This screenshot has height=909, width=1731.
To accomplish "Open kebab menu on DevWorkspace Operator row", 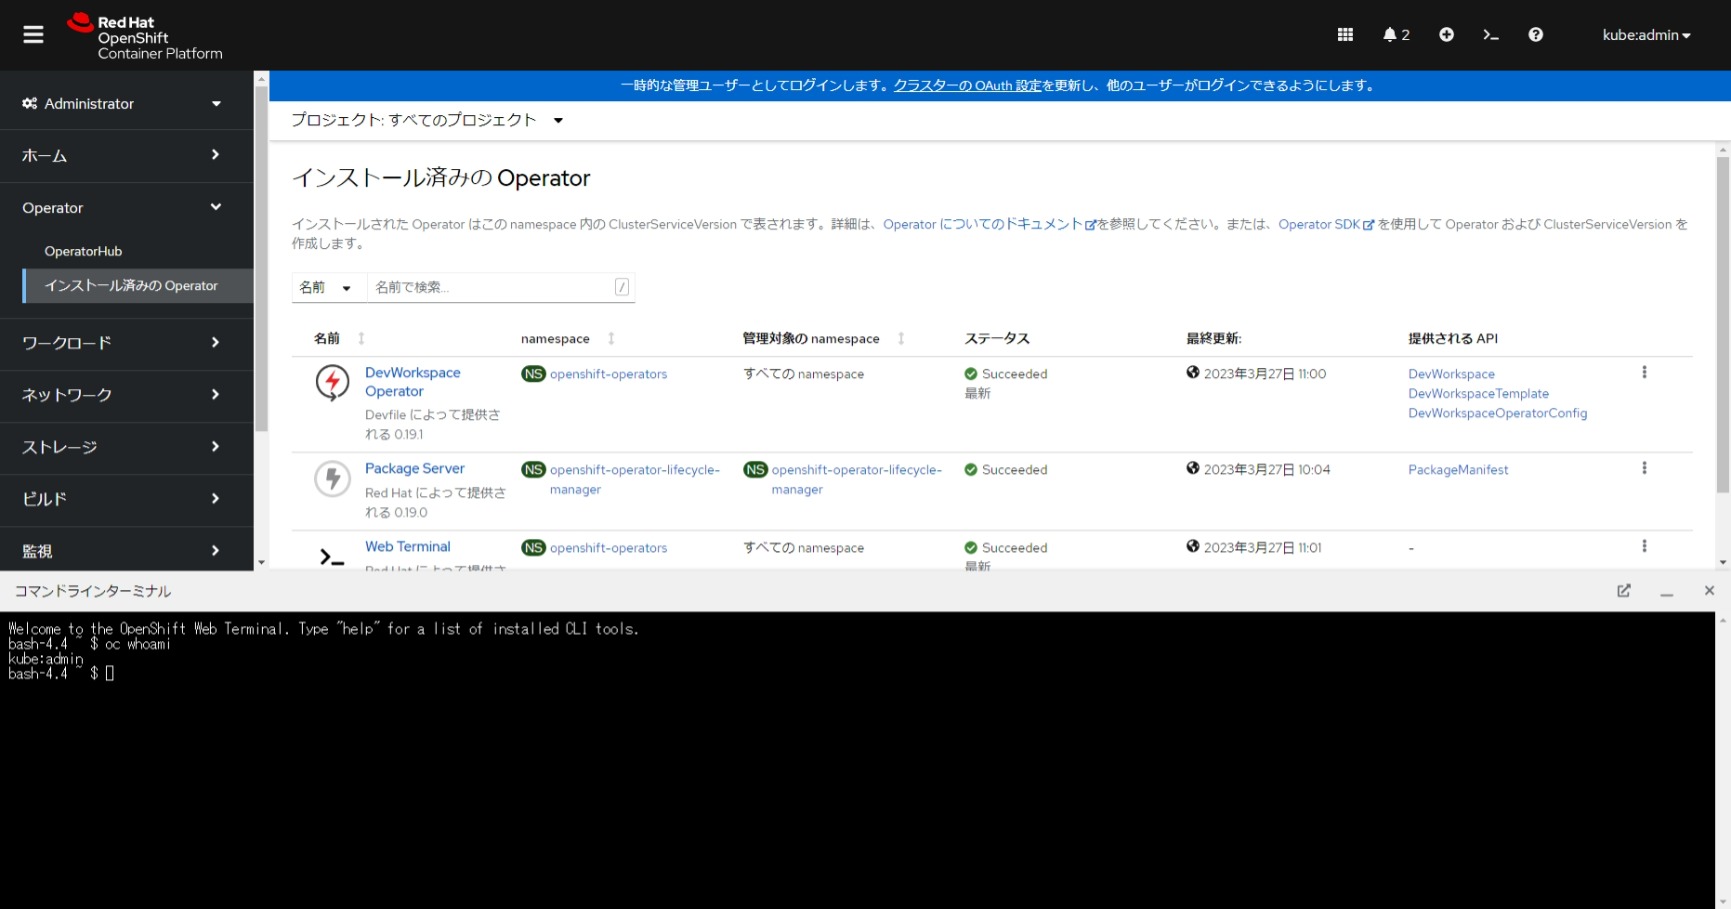I will pyautogui.click(x=1645, y=370).
